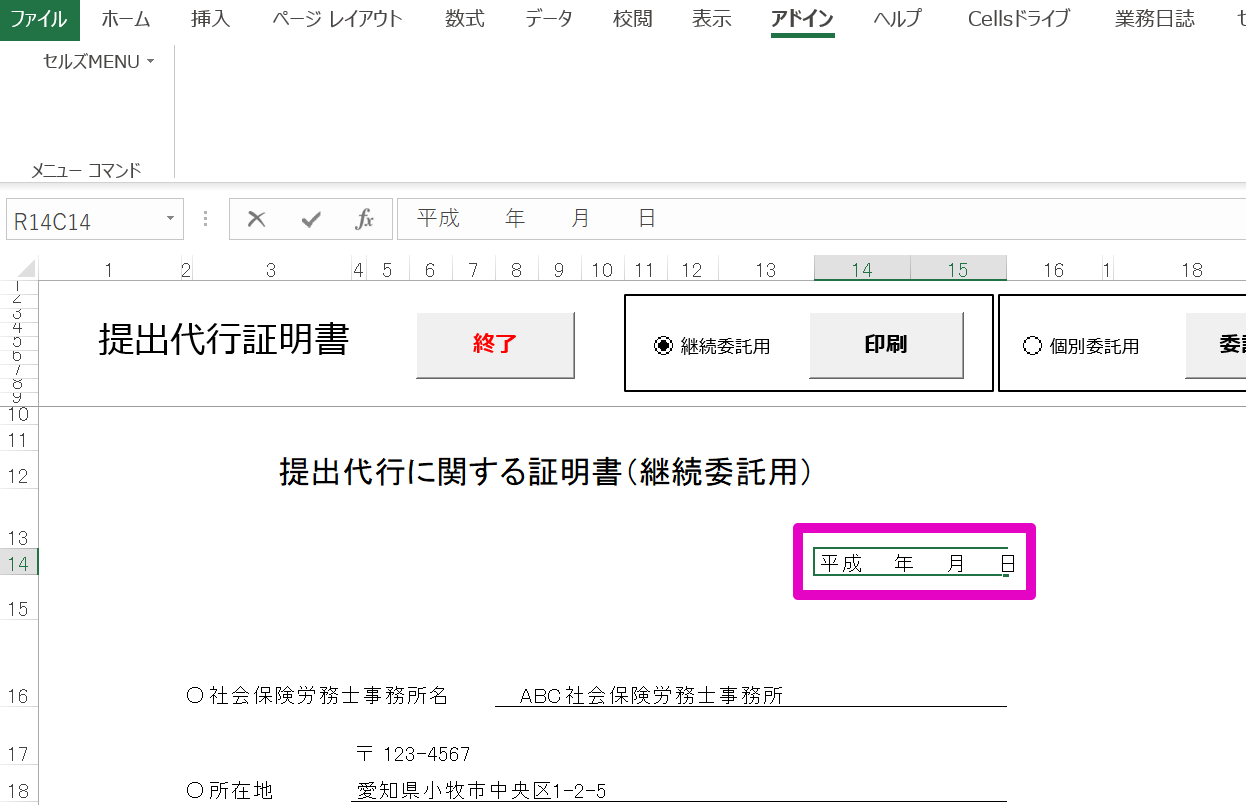Click the postal code 〒 123-4567

[x=413, y=754]
